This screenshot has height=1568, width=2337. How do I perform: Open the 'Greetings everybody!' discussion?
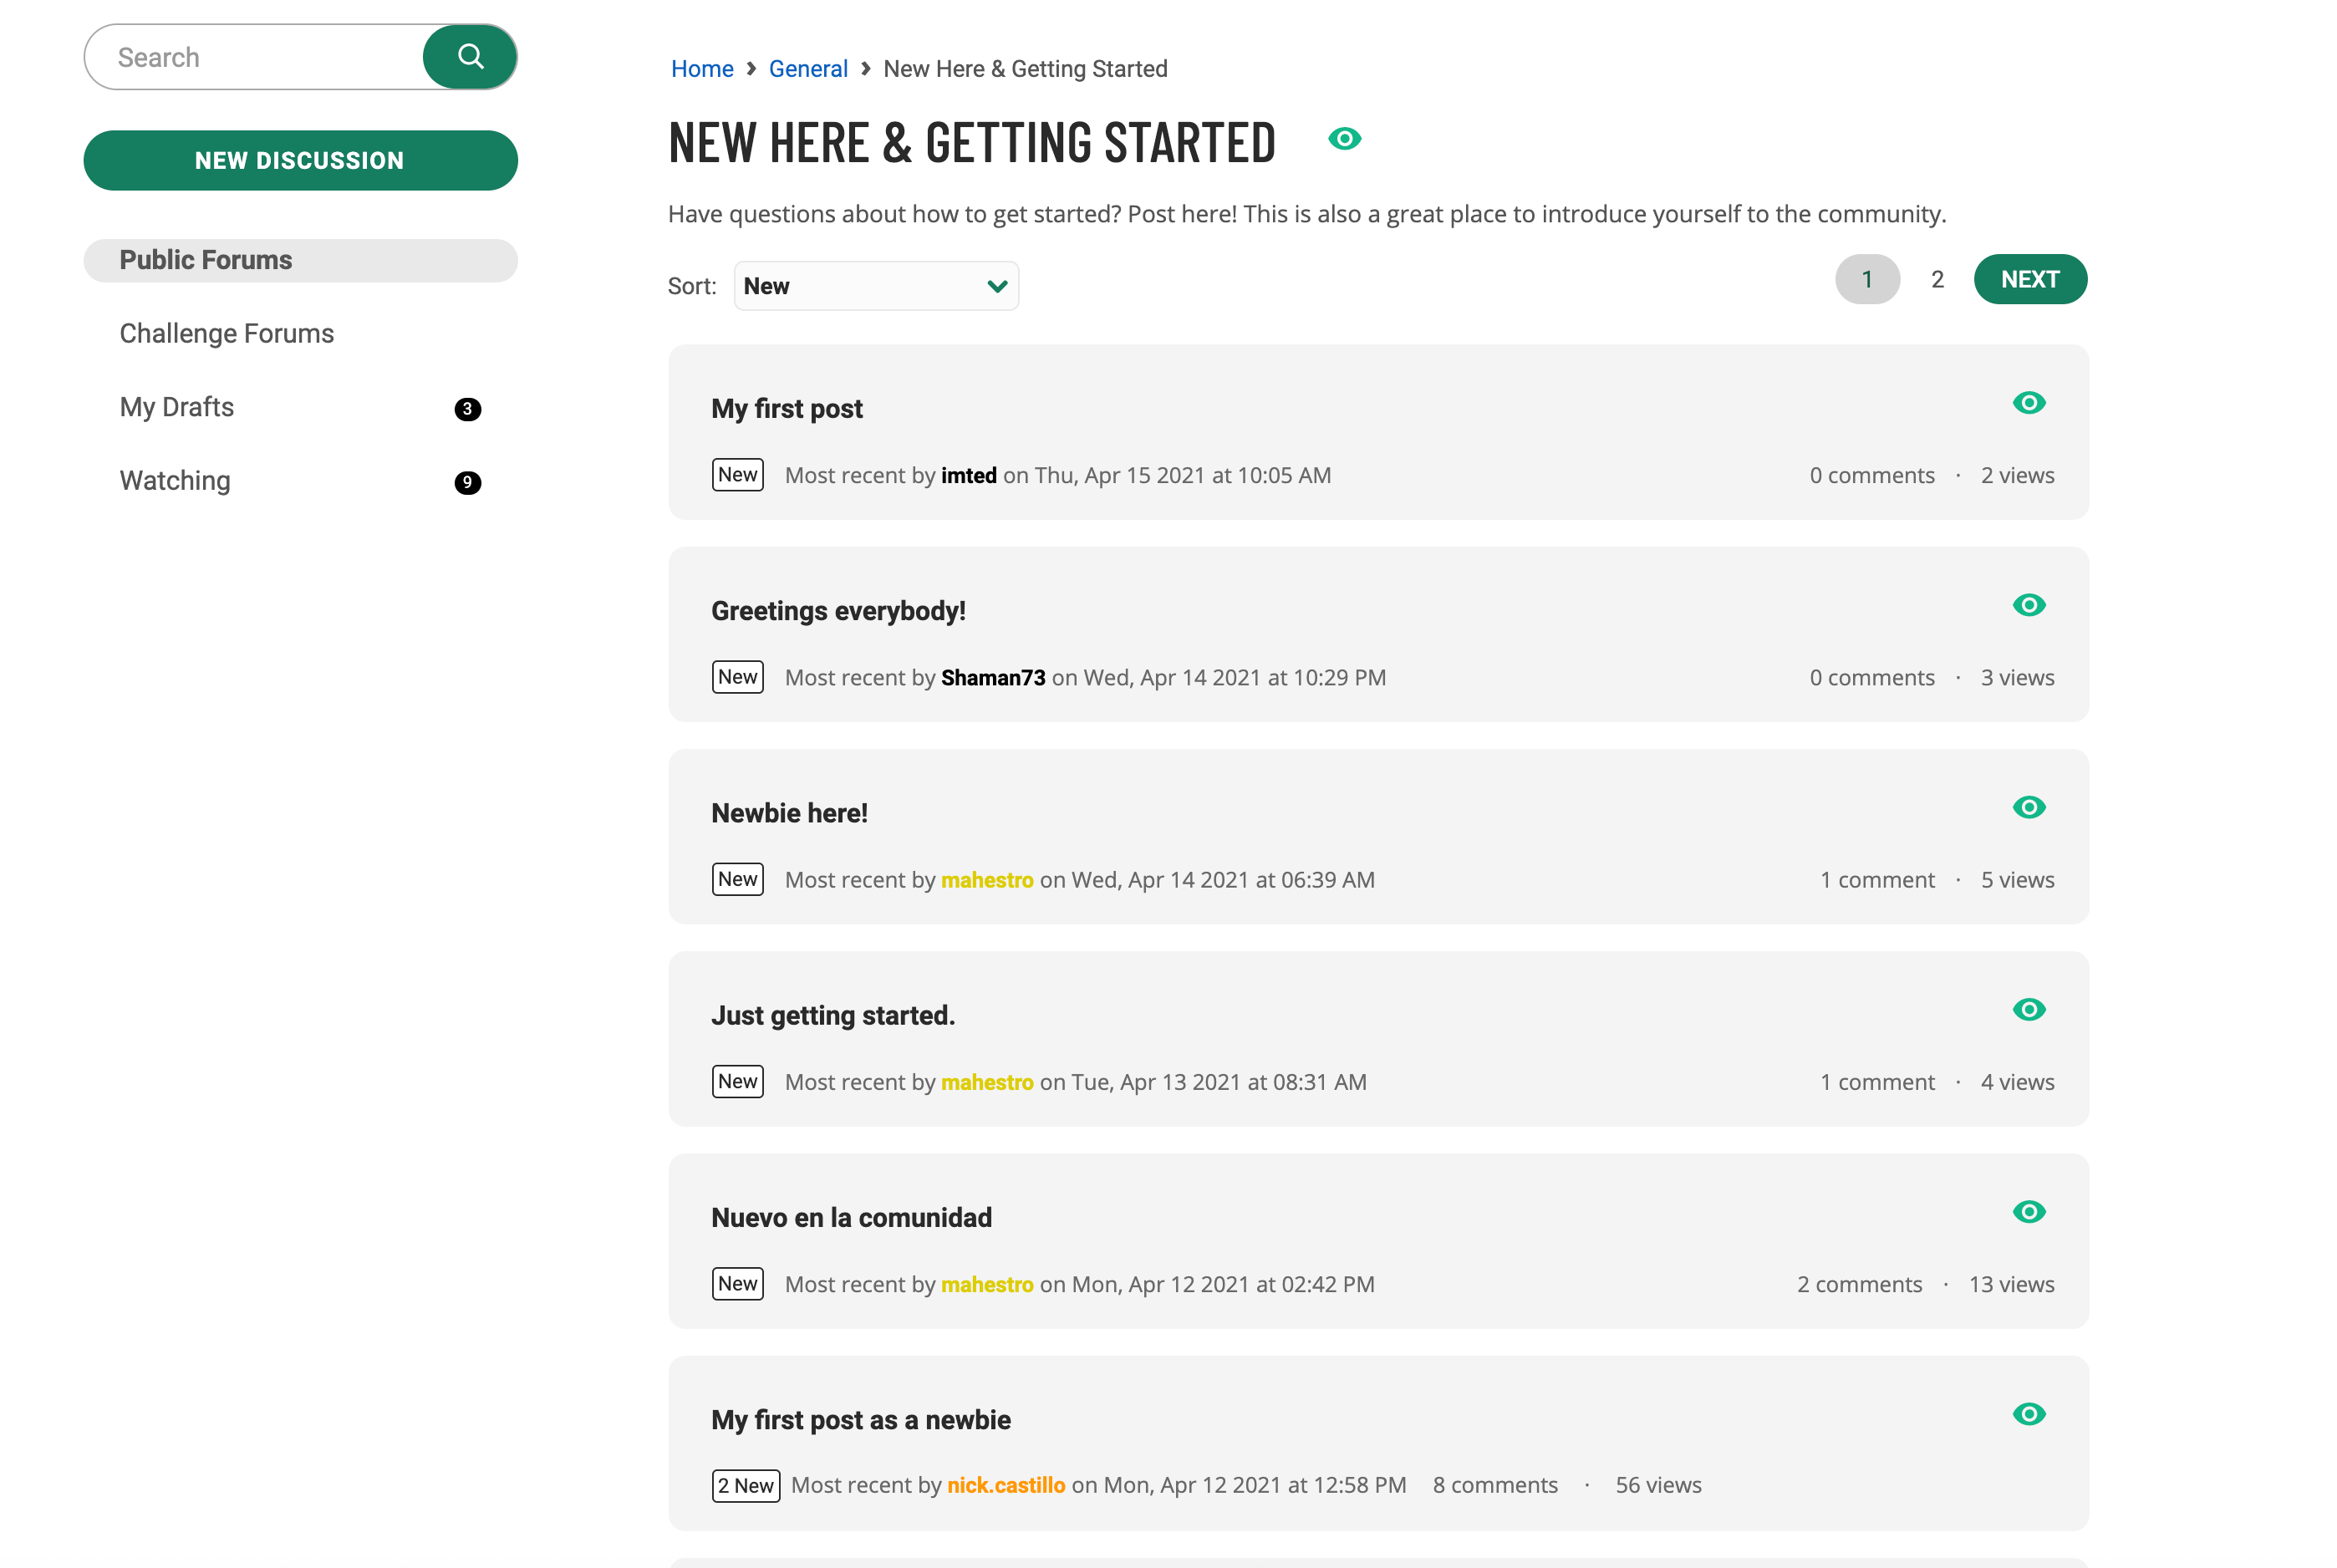(x=838, y=611)
